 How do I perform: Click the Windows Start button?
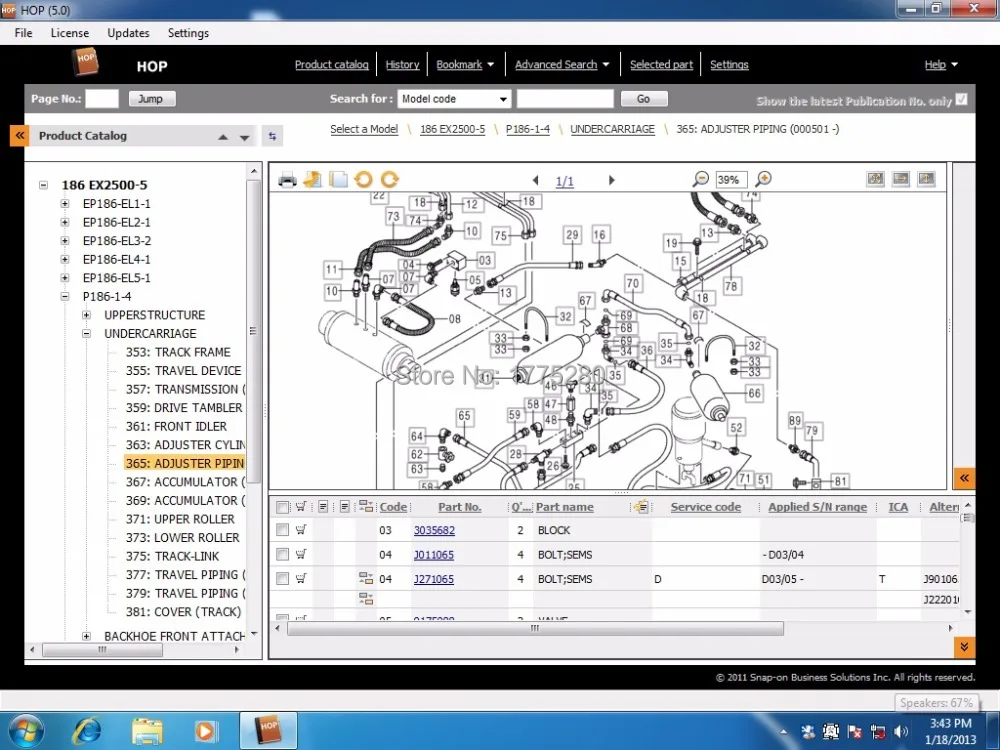click(27, 731)
